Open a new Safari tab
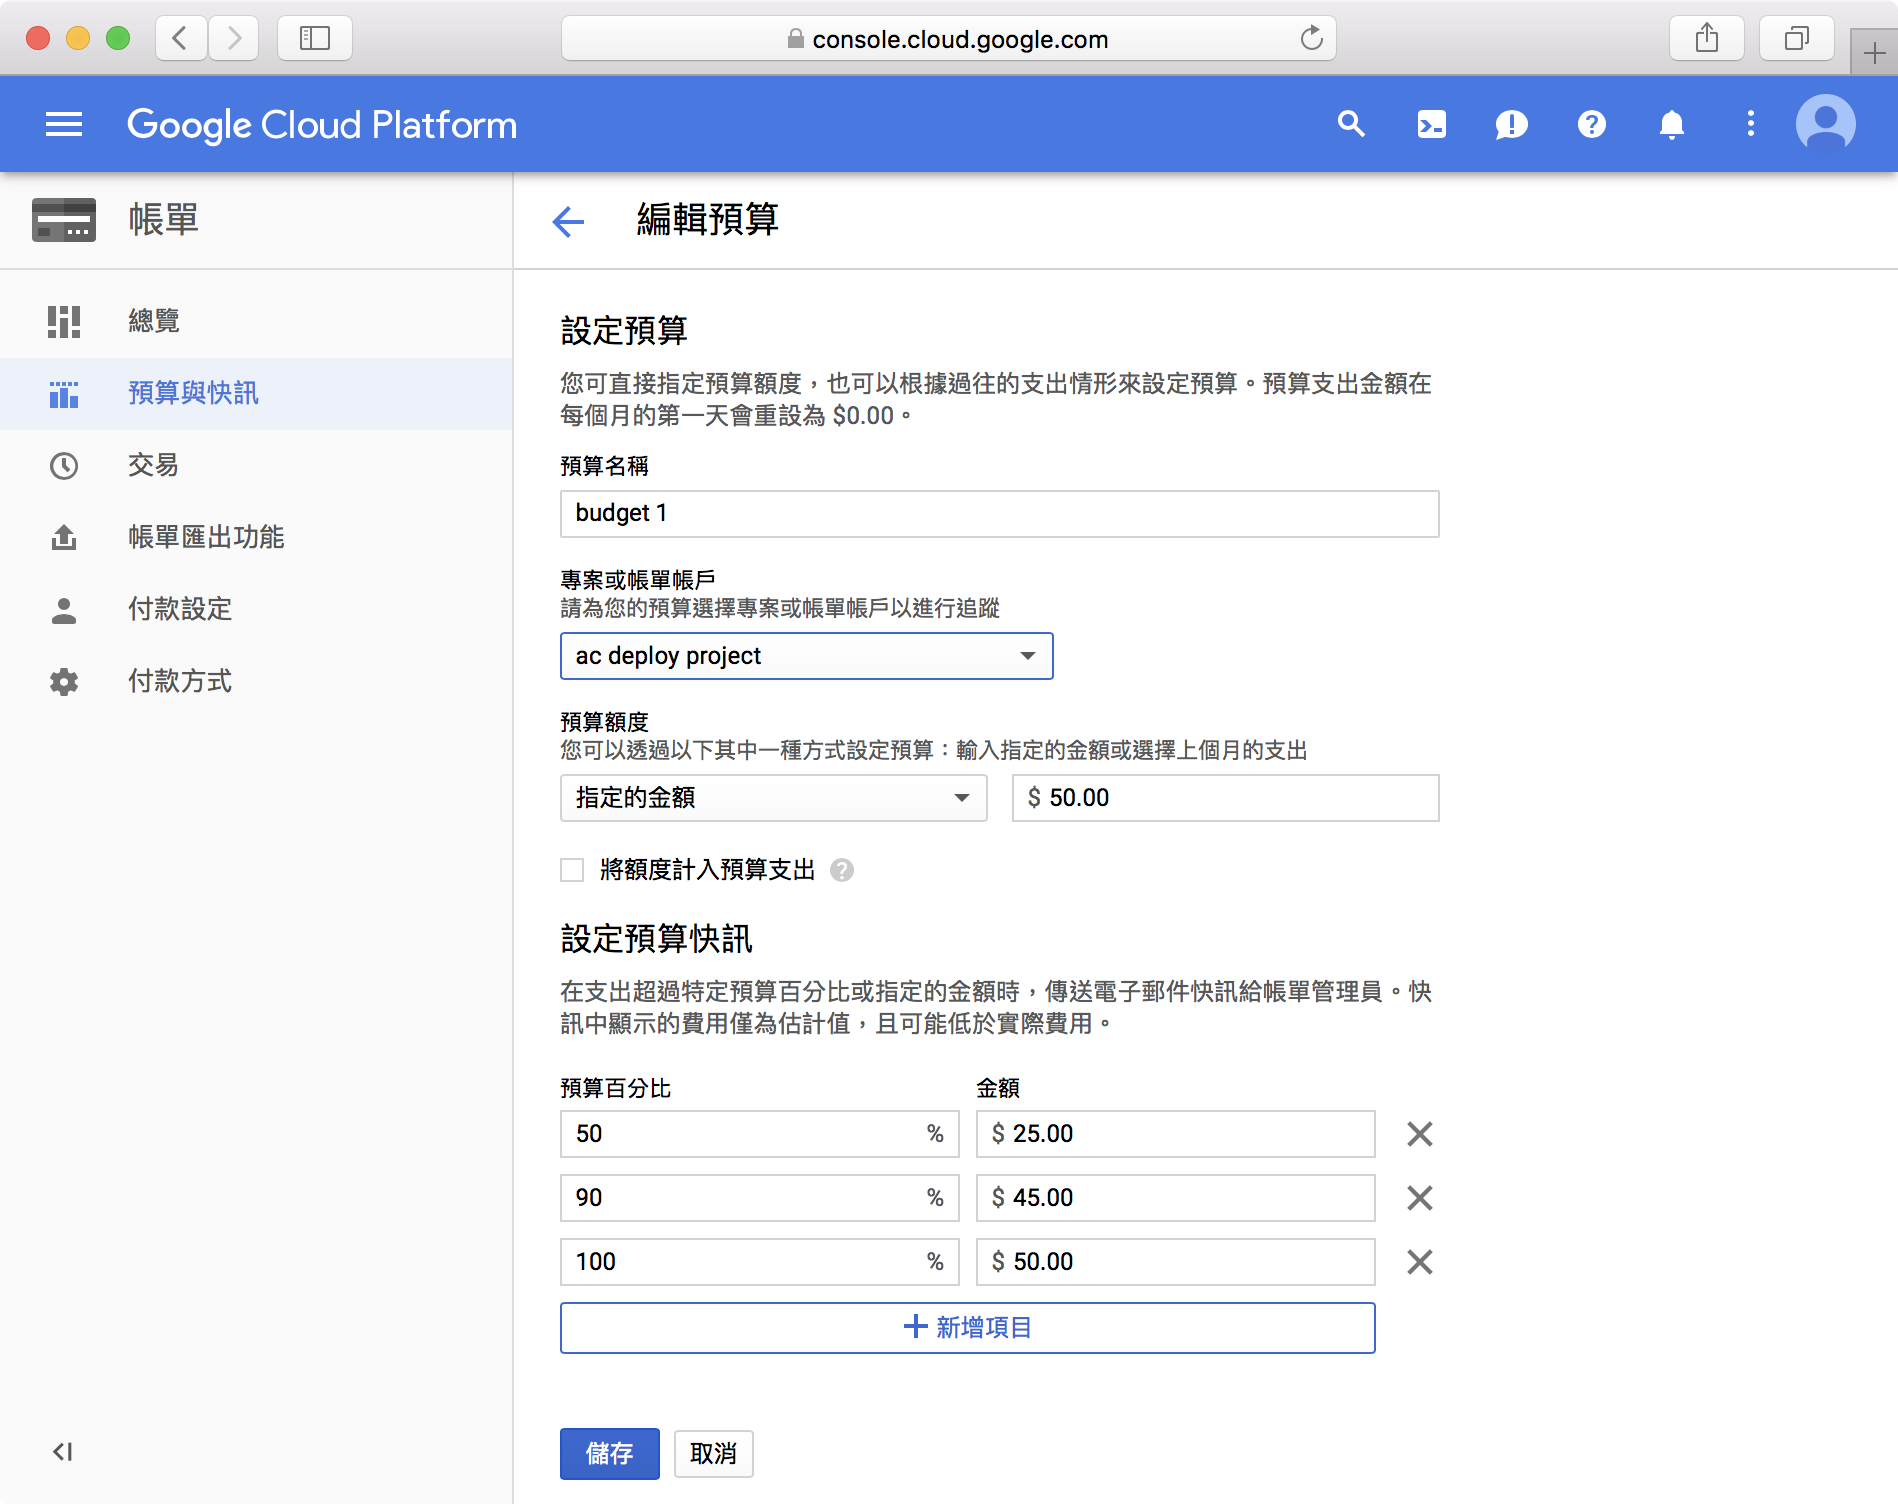 1875,53
